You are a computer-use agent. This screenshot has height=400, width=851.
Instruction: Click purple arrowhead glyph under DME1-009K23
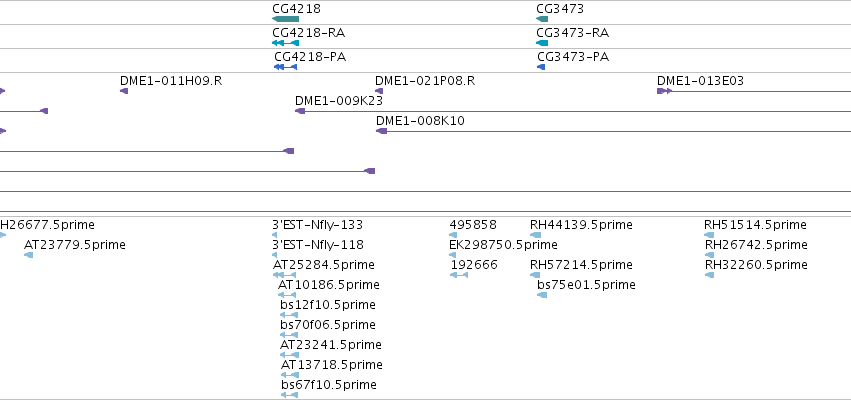[300, 111]
